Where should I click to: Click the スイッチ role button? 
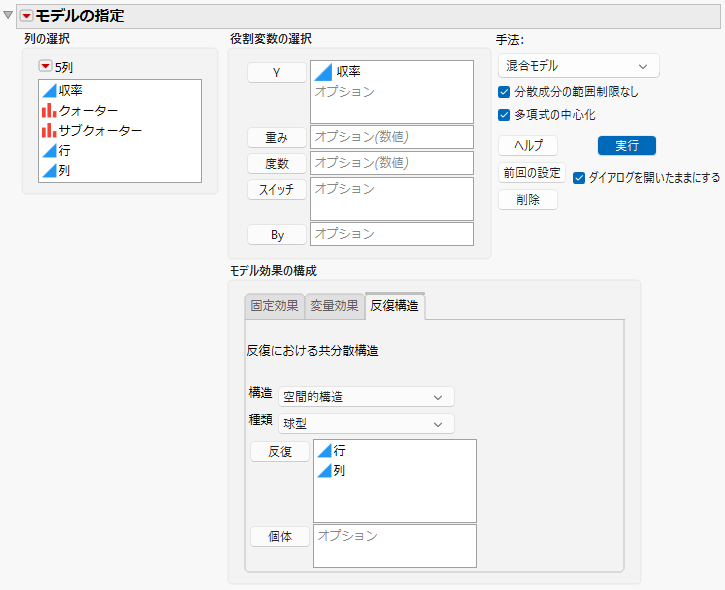click(x=276, y=189)
